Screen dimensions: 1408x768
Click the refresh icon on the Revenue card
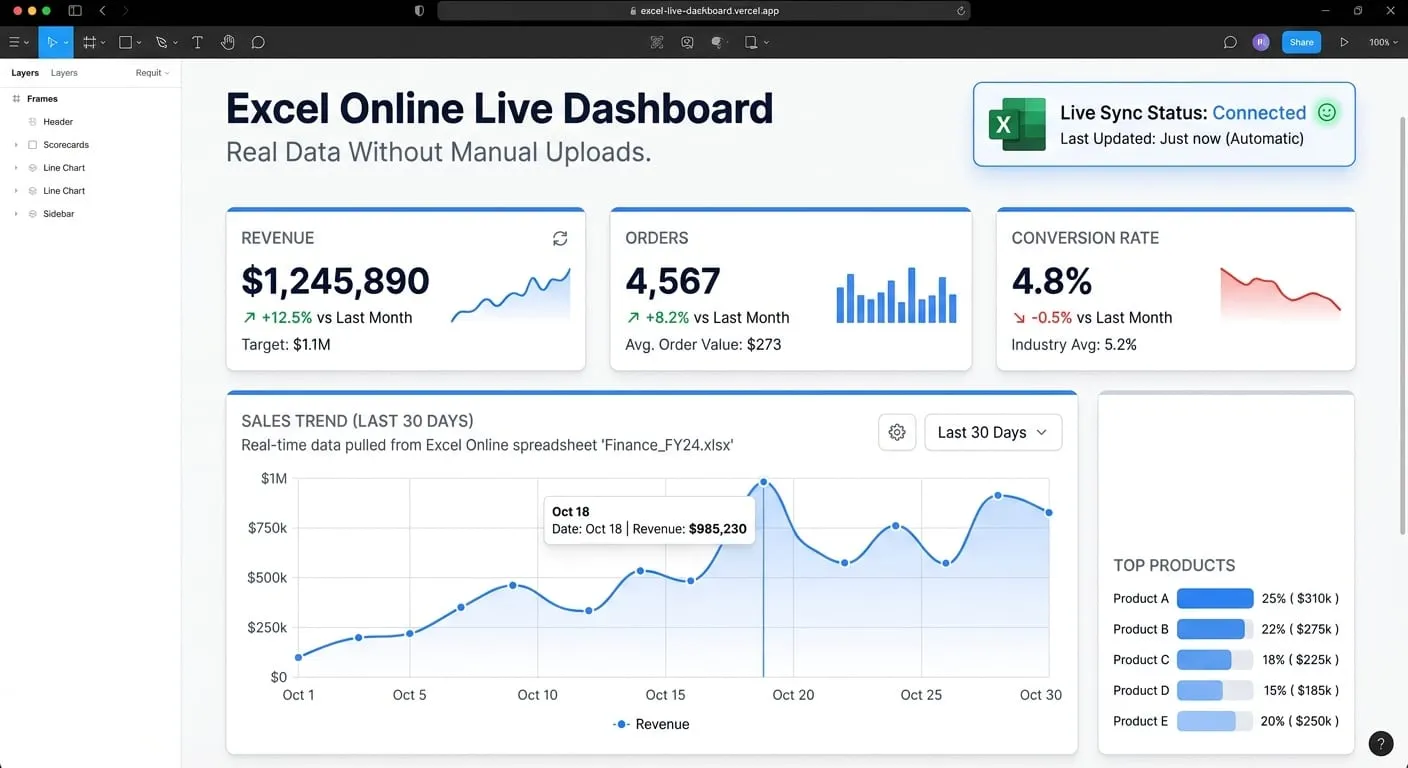(x=560, y=238)
